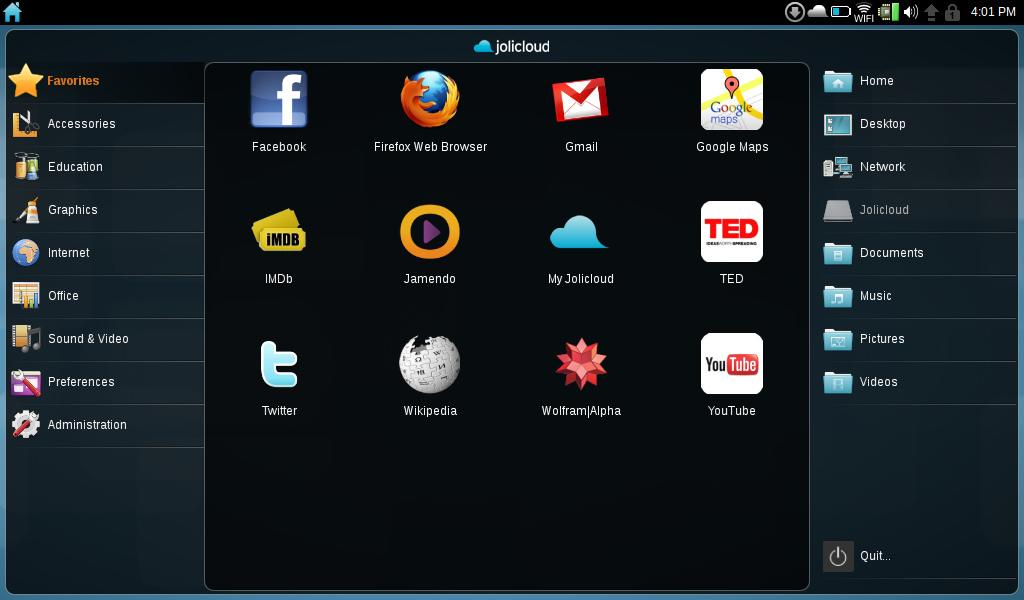Click the 4:01 PM clock
The image size is (1024, 600).
[x=993, y=12]
